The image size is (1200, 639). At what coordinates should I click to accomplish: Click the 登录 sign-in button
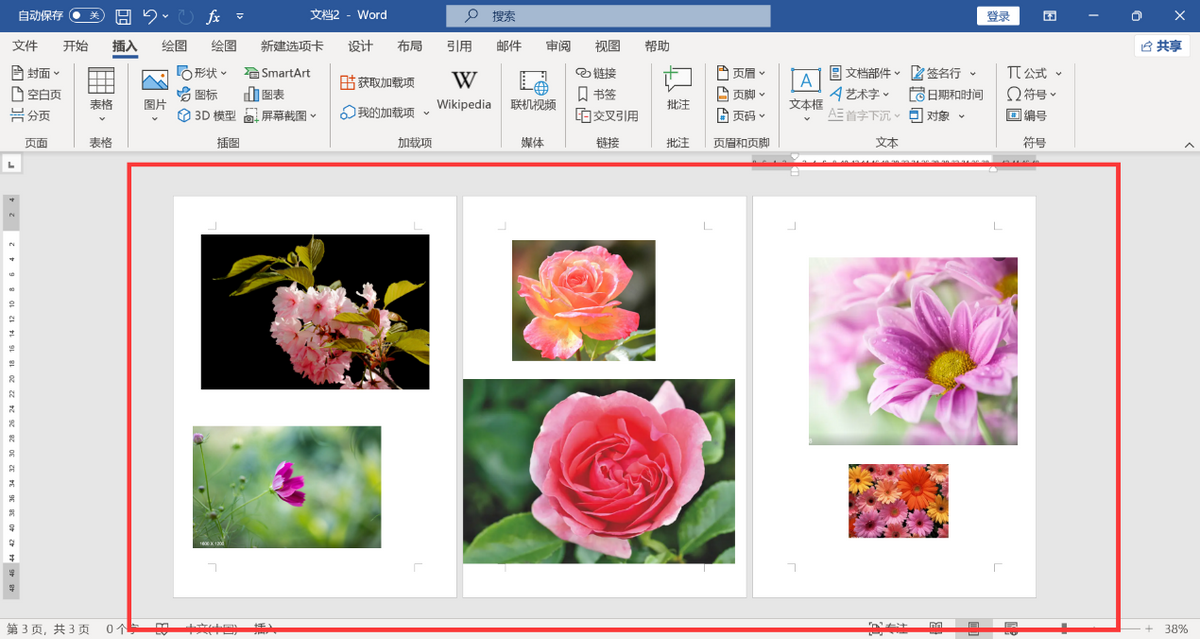[997, 16]
